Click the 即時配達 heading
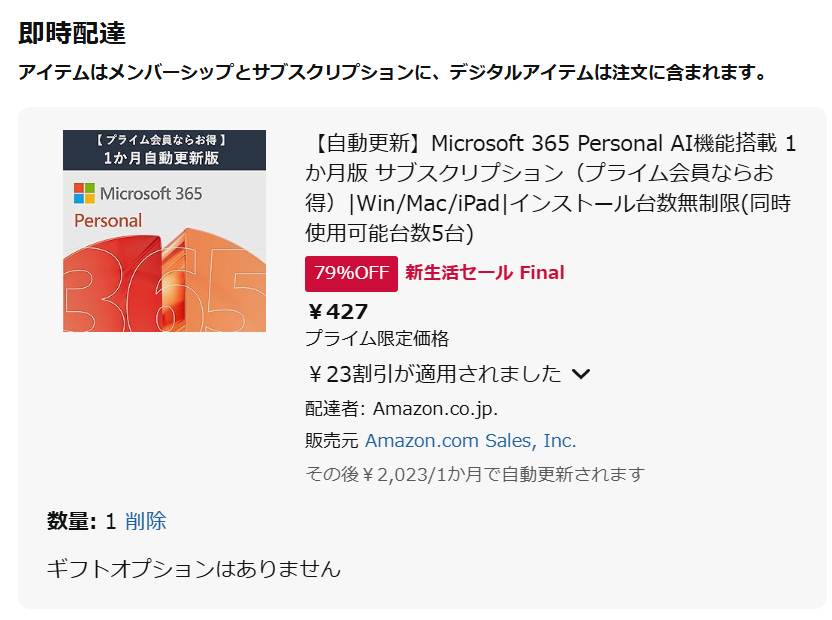The width and height of the screenshot is (832, 620). click(72, 33)
